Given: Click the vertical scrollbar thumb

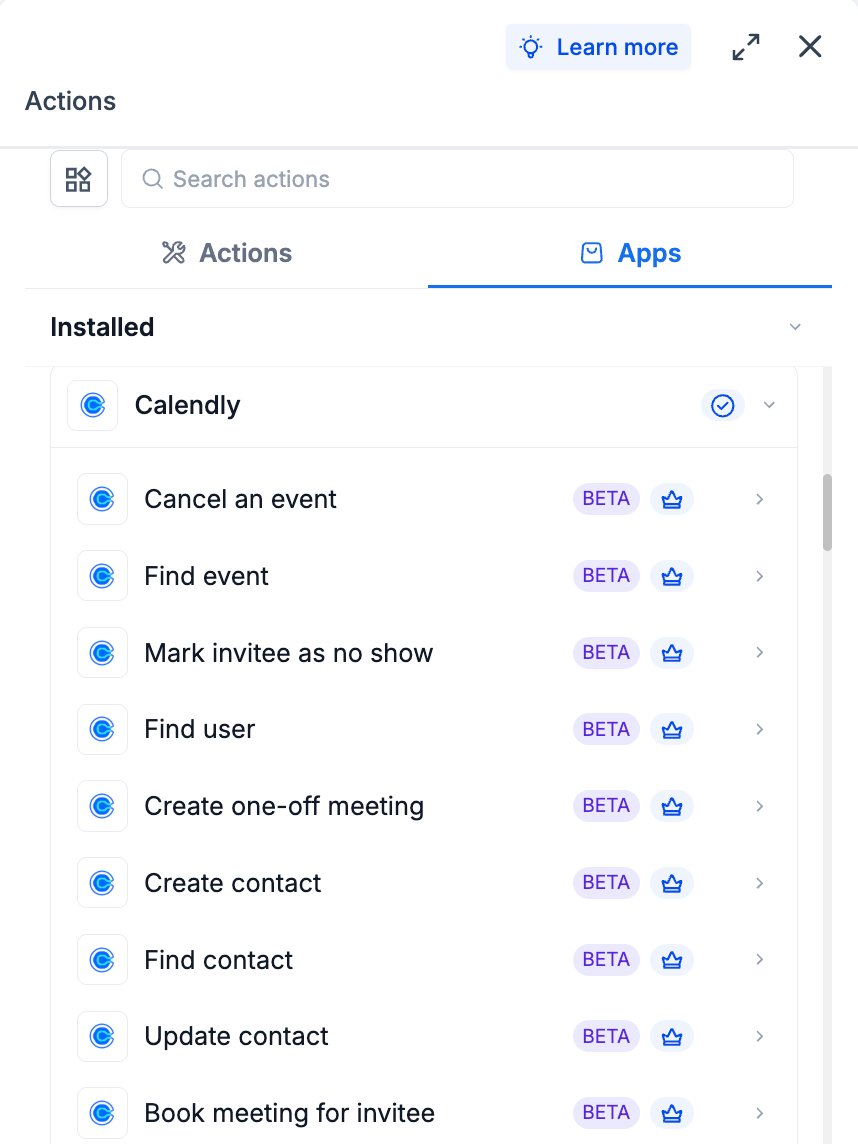Looking at the screenshot, I should pos(827,512).
